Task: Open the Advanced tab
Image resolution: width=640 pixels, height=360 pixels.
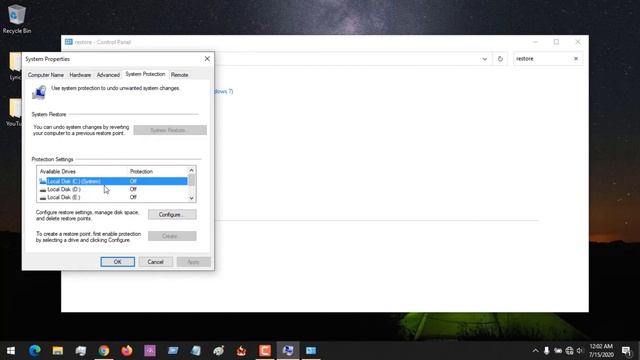Action: (108, 75)
